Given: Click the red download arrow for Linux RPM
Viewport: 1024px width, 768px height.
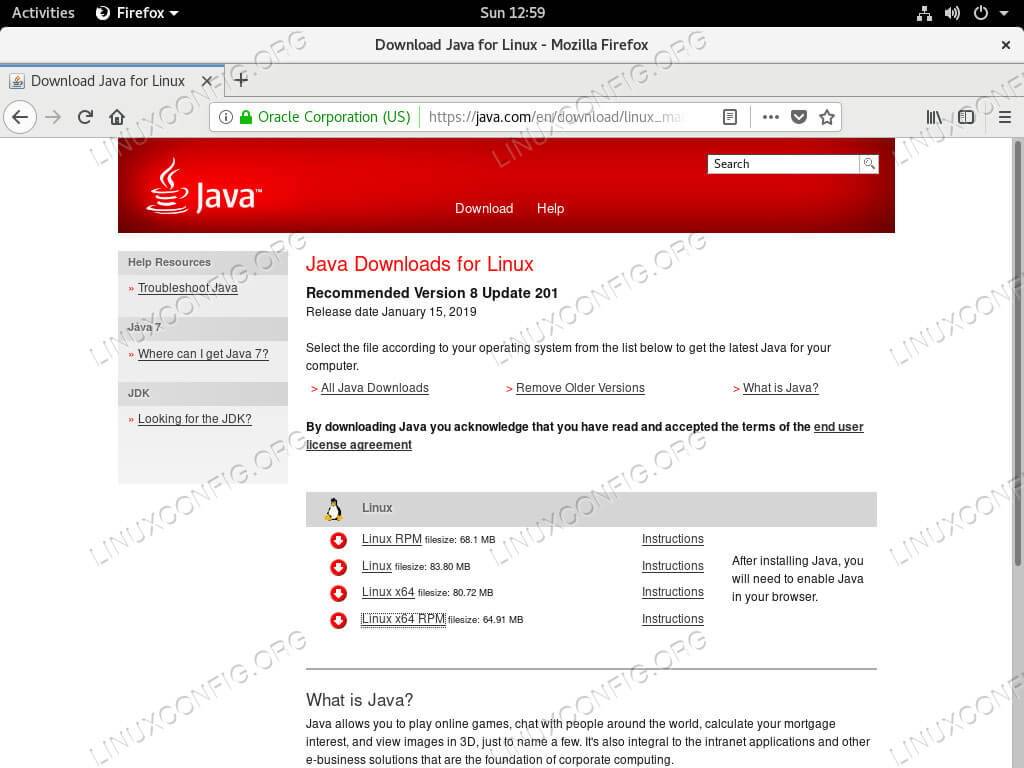Looking at the screenshot, I should [x=338, y=540].
